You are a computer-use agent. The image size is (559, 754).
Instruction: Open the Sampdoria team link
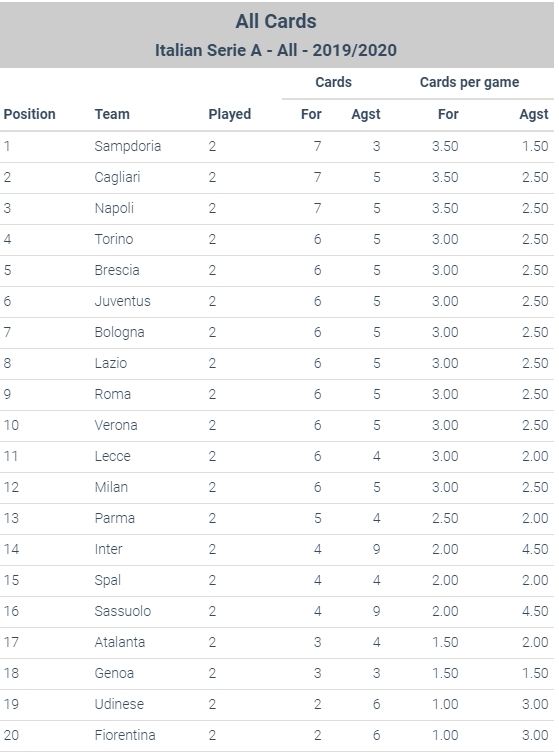point(127,146)
